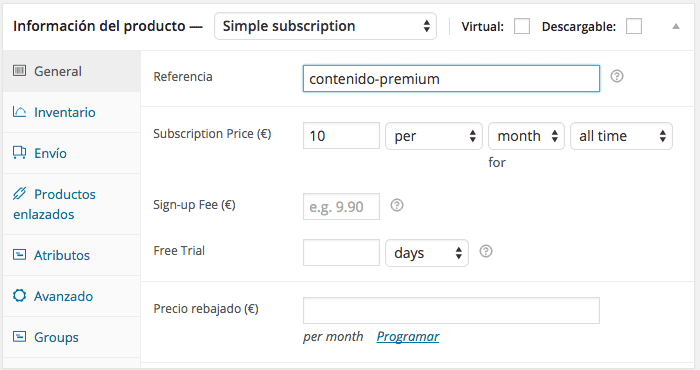Viewport: 700px width, 370px height.
Task: Click the Avanzado gear icon
Action: coord(19,295)
